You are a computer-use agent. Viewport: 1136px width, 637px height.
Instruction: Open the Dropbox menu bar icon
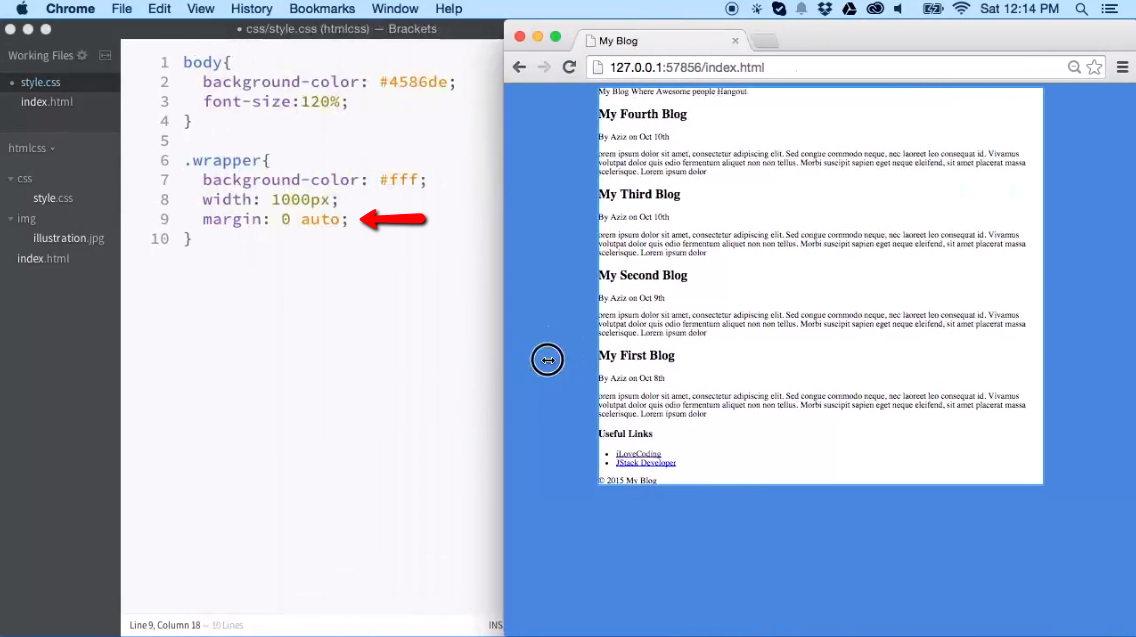825,8
